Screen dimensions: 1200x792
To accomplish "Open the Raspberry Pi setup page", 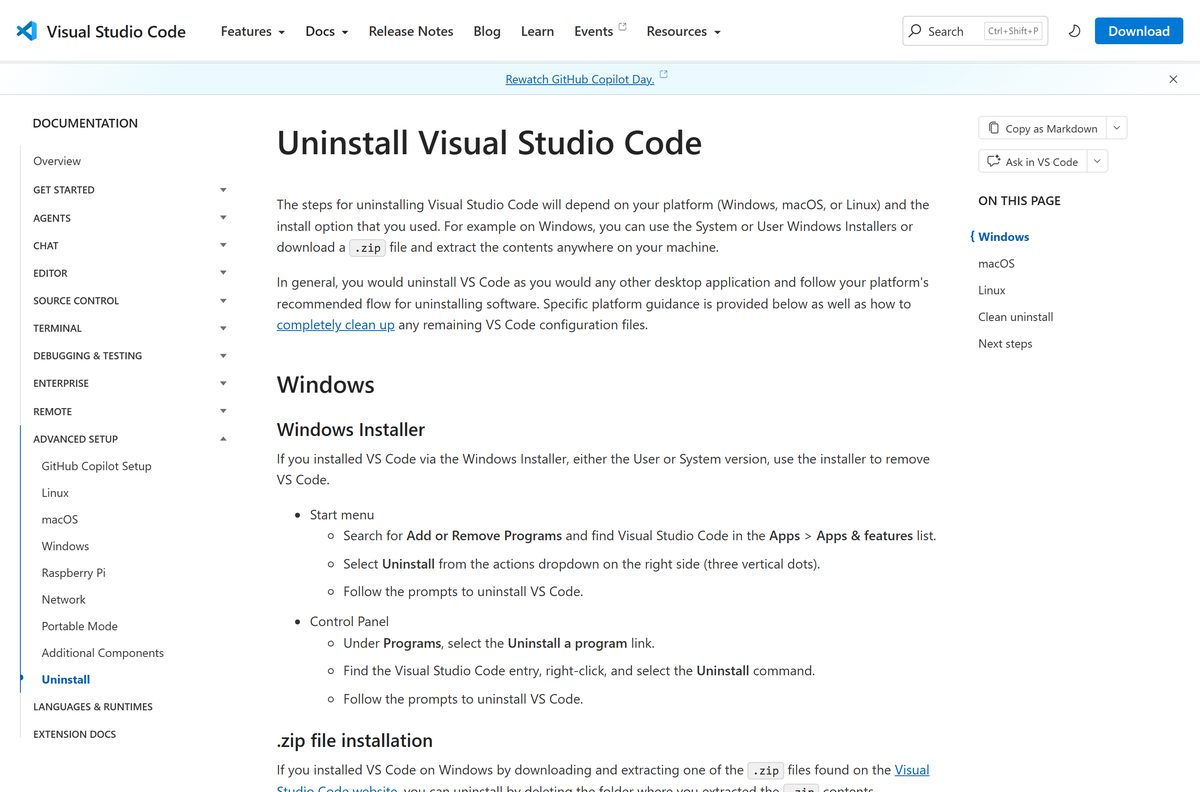I will pos(74,573).
